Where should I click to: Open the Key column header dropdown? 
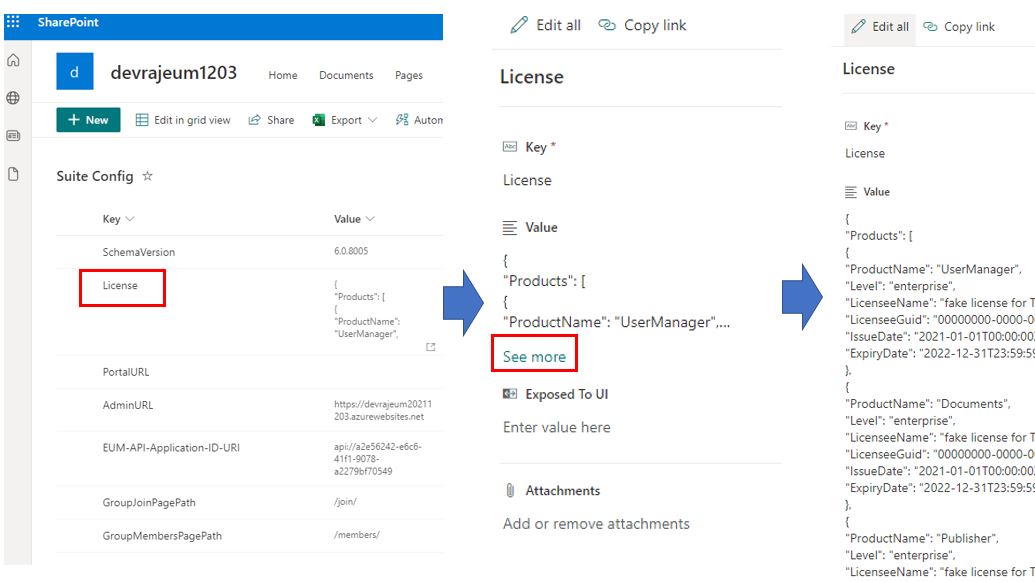129,219
